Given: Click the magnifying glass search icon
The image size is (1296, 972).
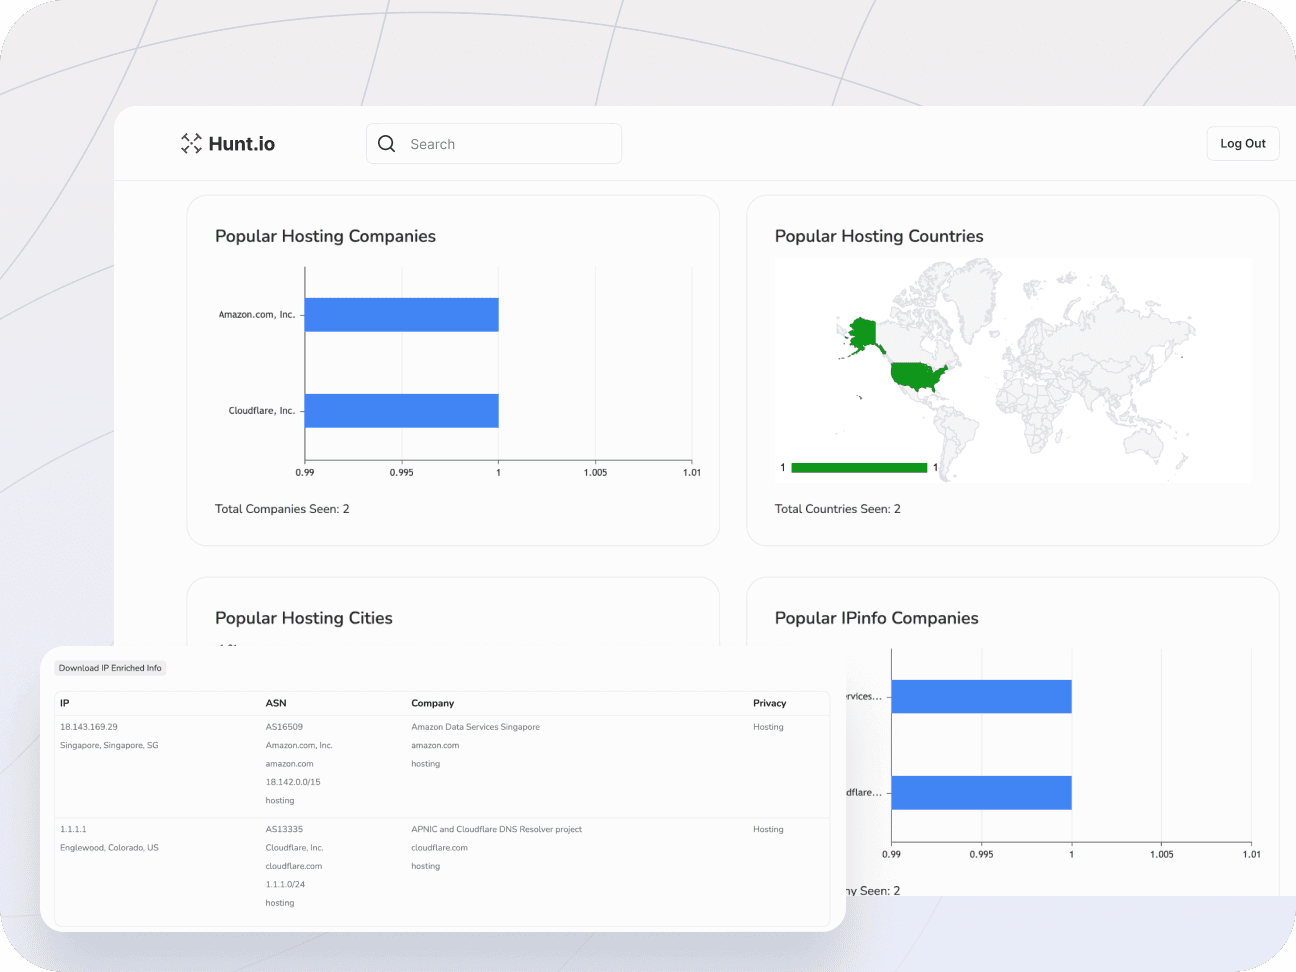Looking at the screenshot, I should point(387,144).
